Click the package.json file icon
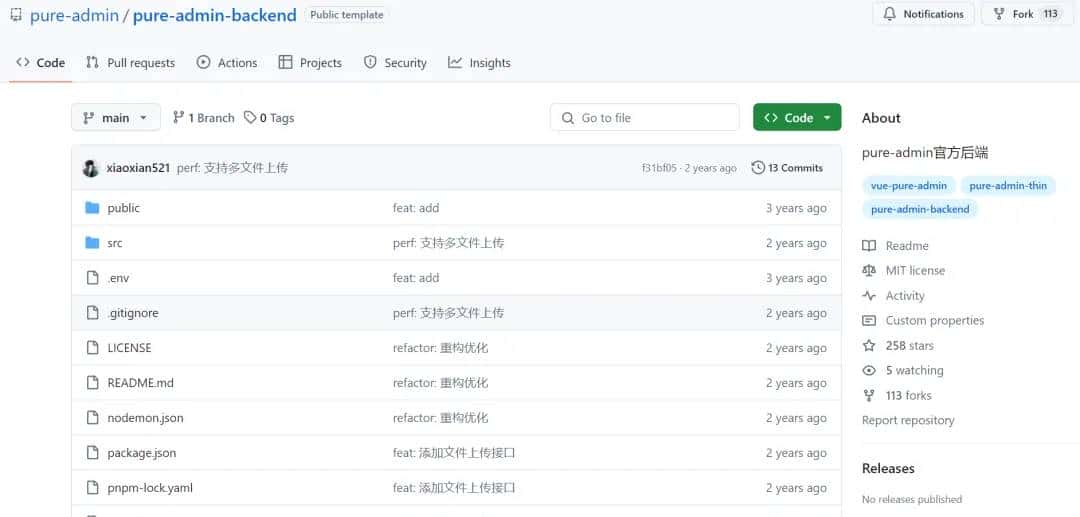 coord(92,453)
